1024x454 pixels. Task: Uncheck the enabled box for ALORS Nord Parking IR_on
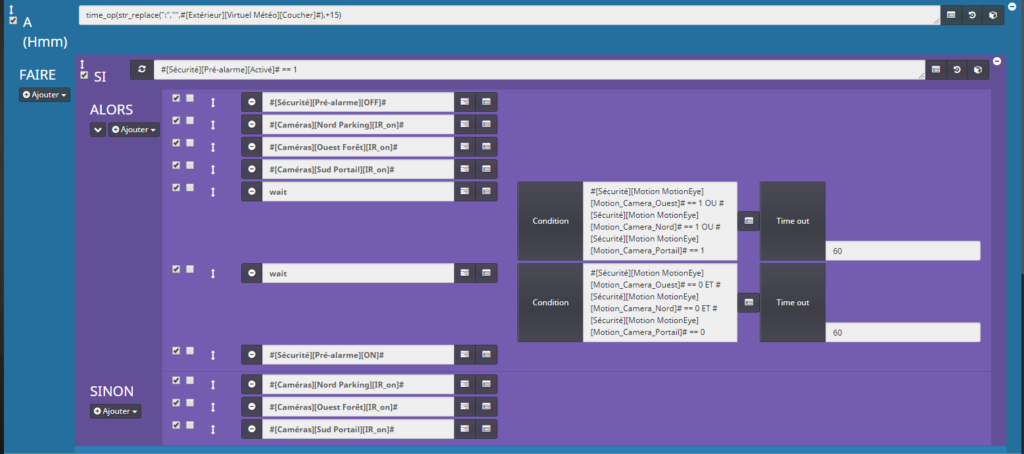click(176, 120)
